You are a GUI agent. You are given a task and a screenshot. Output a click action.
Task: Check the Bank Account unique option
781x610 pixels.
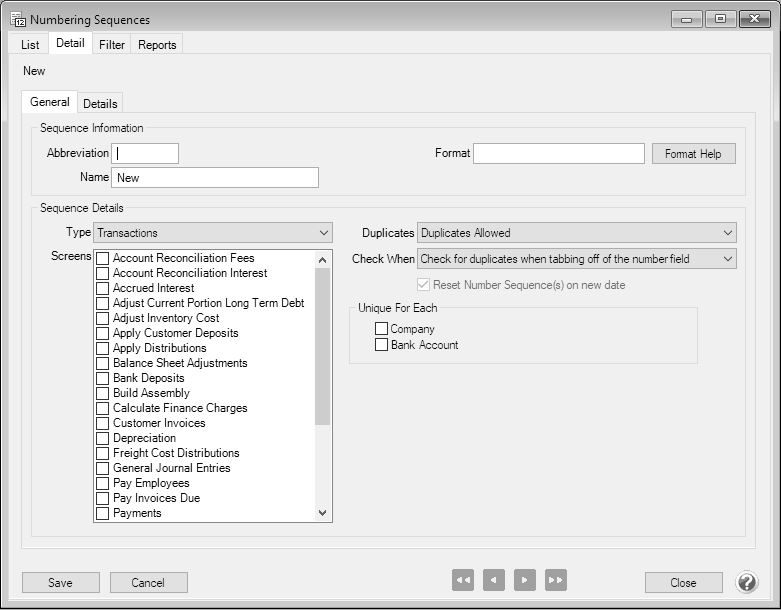tap(381, 345)
